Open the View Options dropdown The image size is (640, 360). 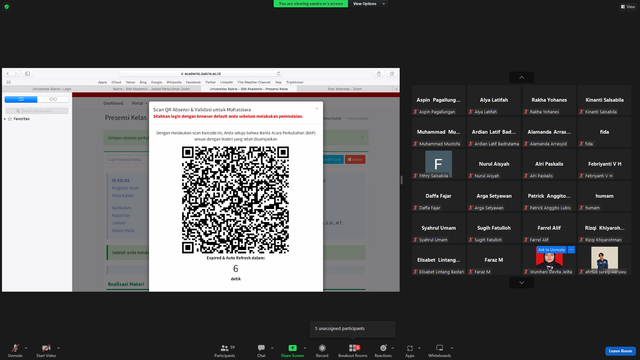369,4
